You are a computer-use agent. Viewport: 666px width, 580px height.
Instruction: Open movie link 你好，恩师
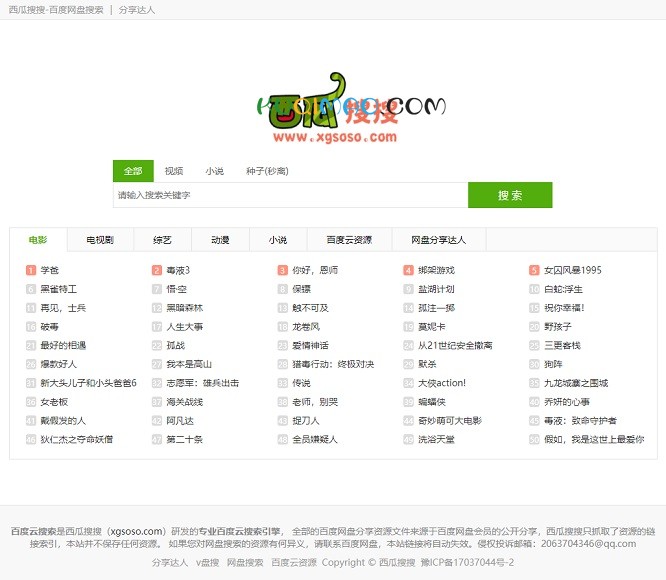tap(315, 270)
